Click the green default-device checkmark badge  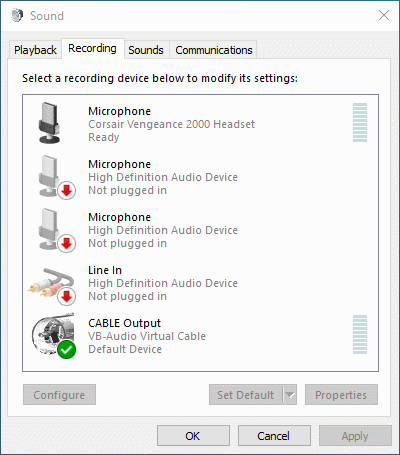67,350
